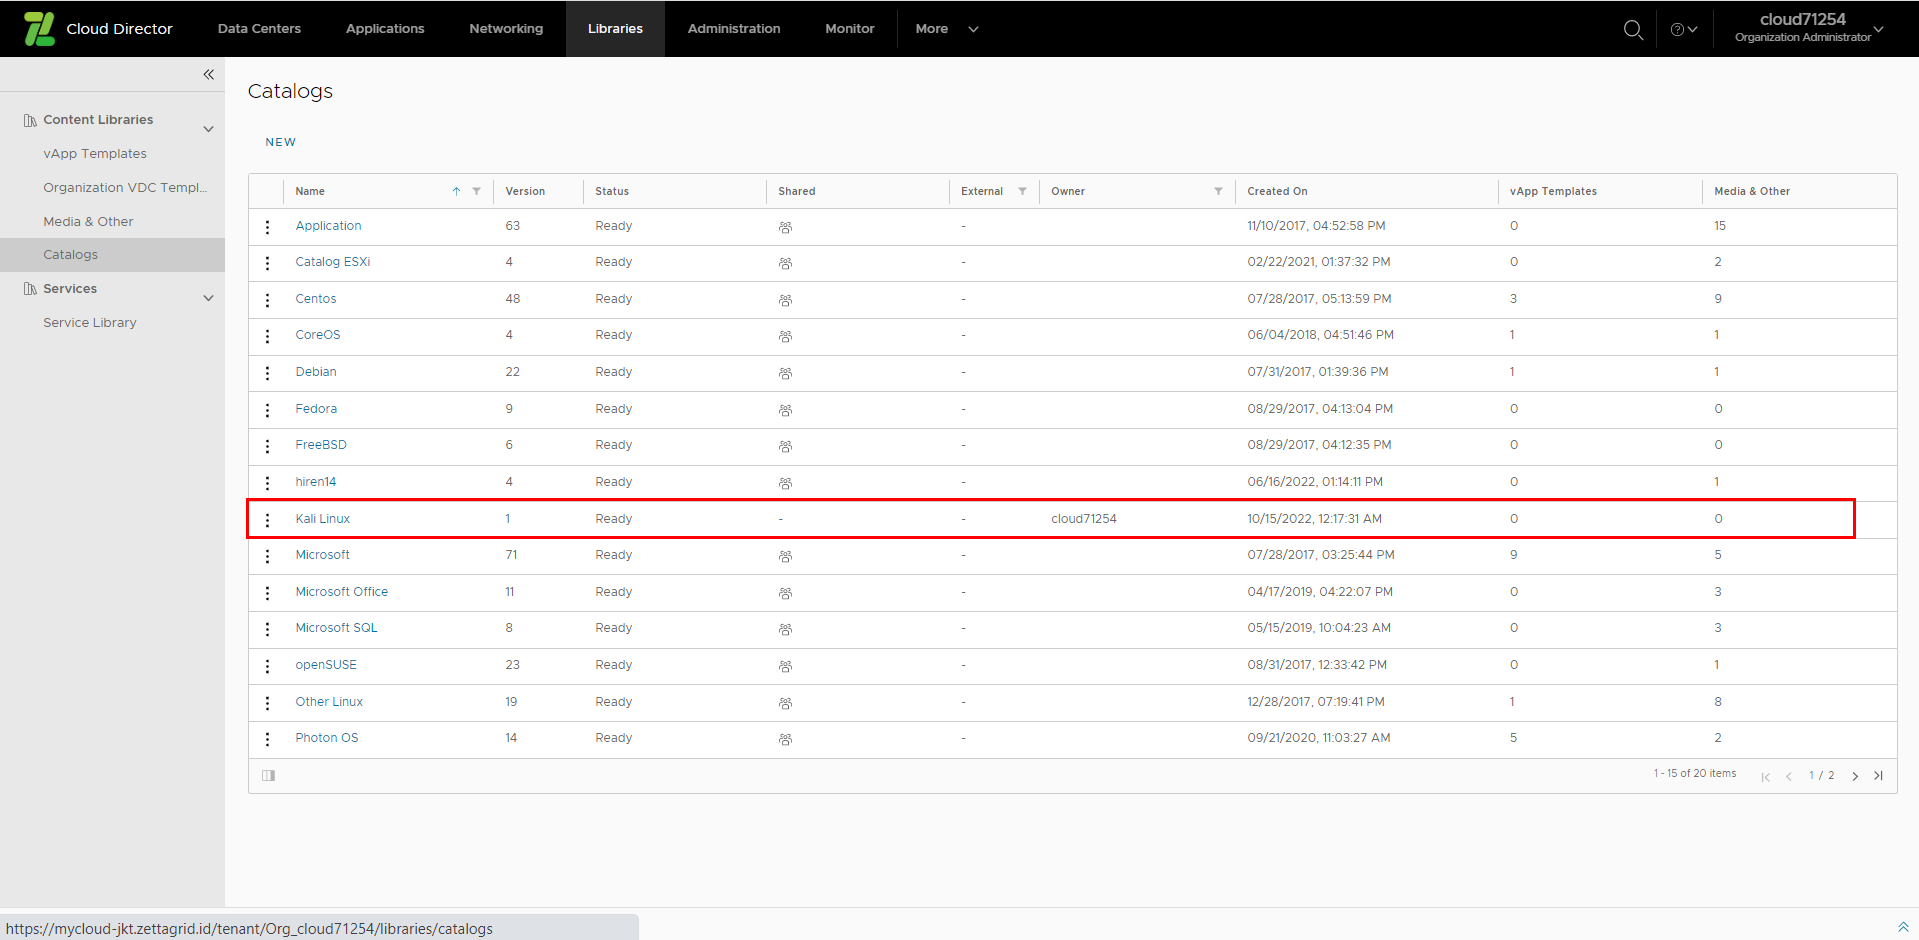Jump to the first page using pagination icon
This screenshot has width=1919, height=940.
(x=1765, y=776)
